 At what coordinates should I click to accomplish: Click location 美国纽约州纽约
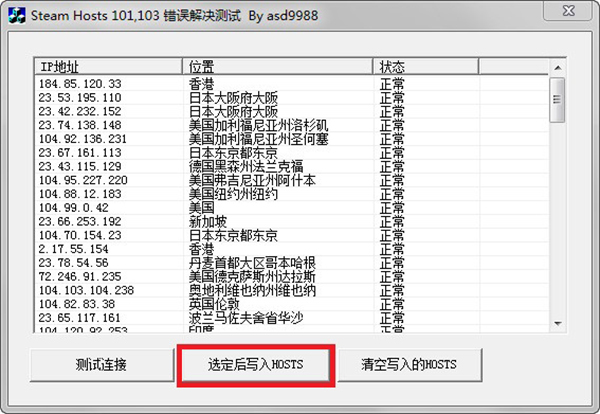click(x=233, y=194)
